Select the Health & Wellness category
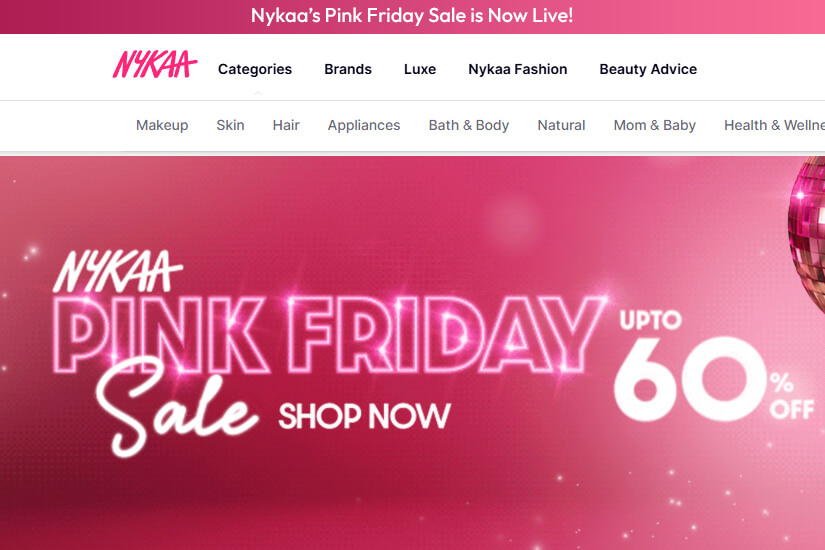825x550 pixels. pos(774,125)
